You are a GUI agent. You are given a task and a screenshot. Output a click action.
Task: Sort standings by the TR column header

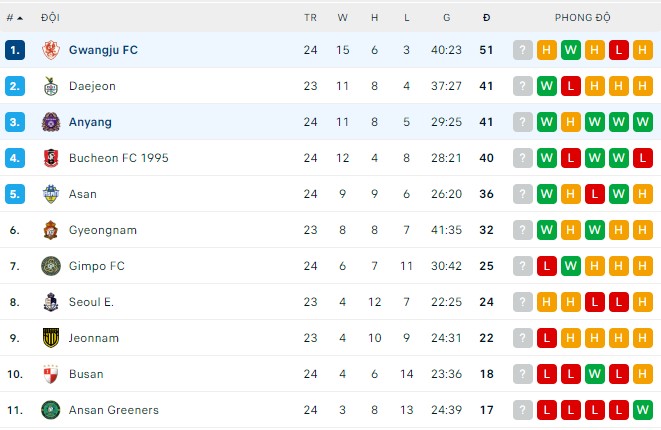click(310, 18)
